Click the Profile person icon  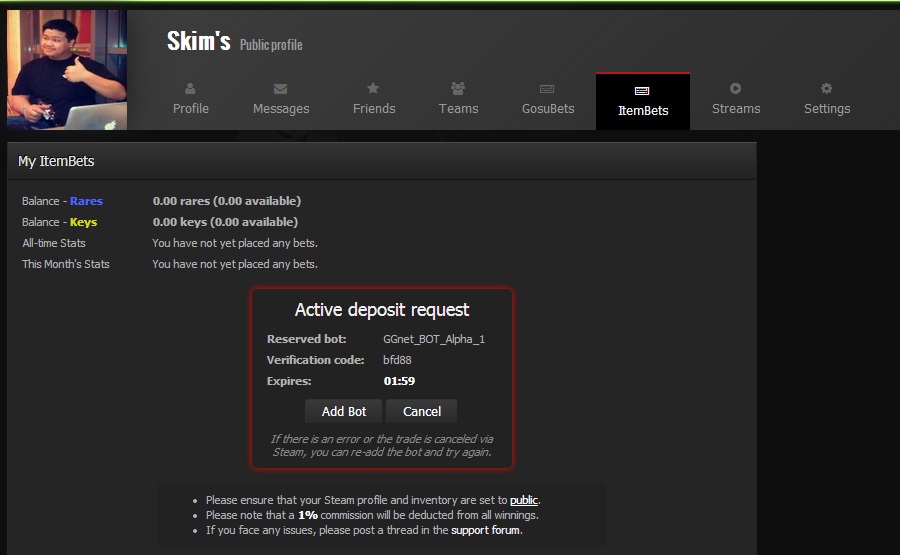190,89
